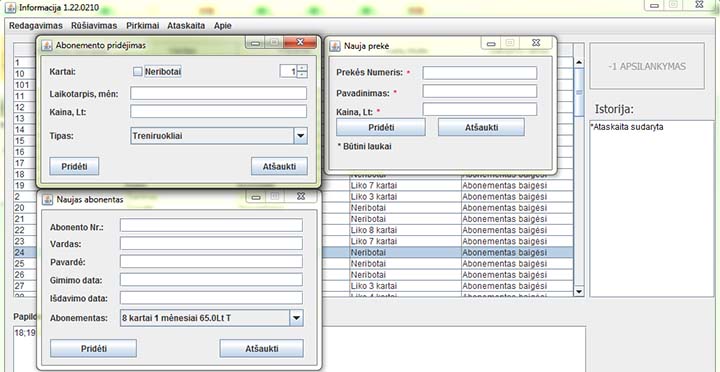Increase Kartai spinner value
The image size is (720, 372).
[x=302, y=68]
